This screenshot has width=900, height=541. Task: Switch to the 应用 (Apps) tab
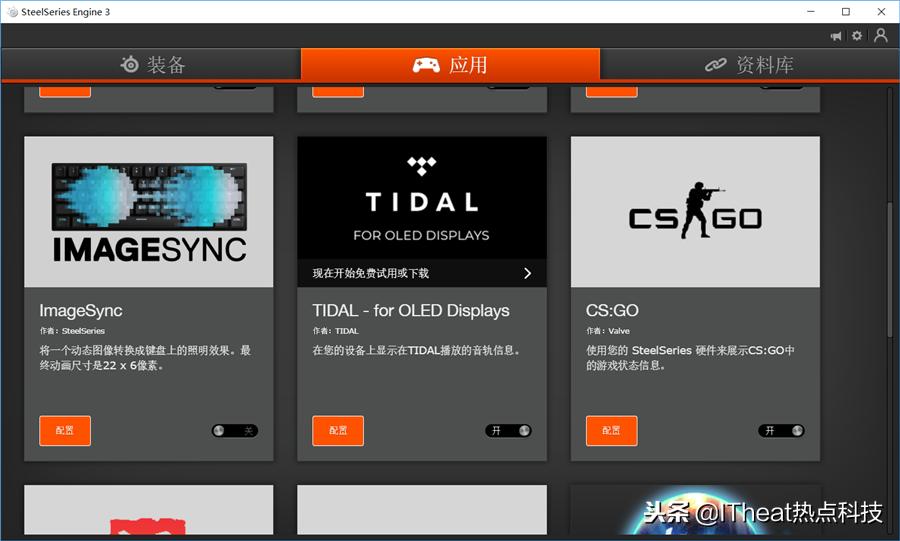[450, 64]
